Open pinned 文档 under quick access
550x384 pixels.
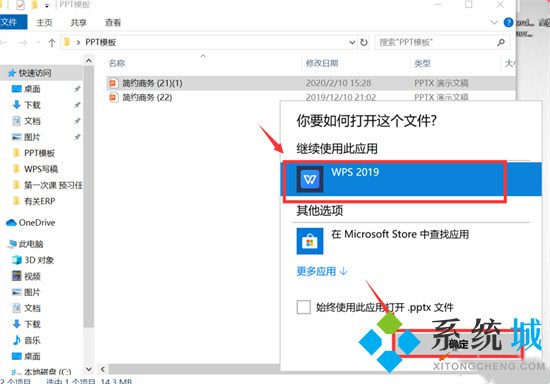(32, 121)
